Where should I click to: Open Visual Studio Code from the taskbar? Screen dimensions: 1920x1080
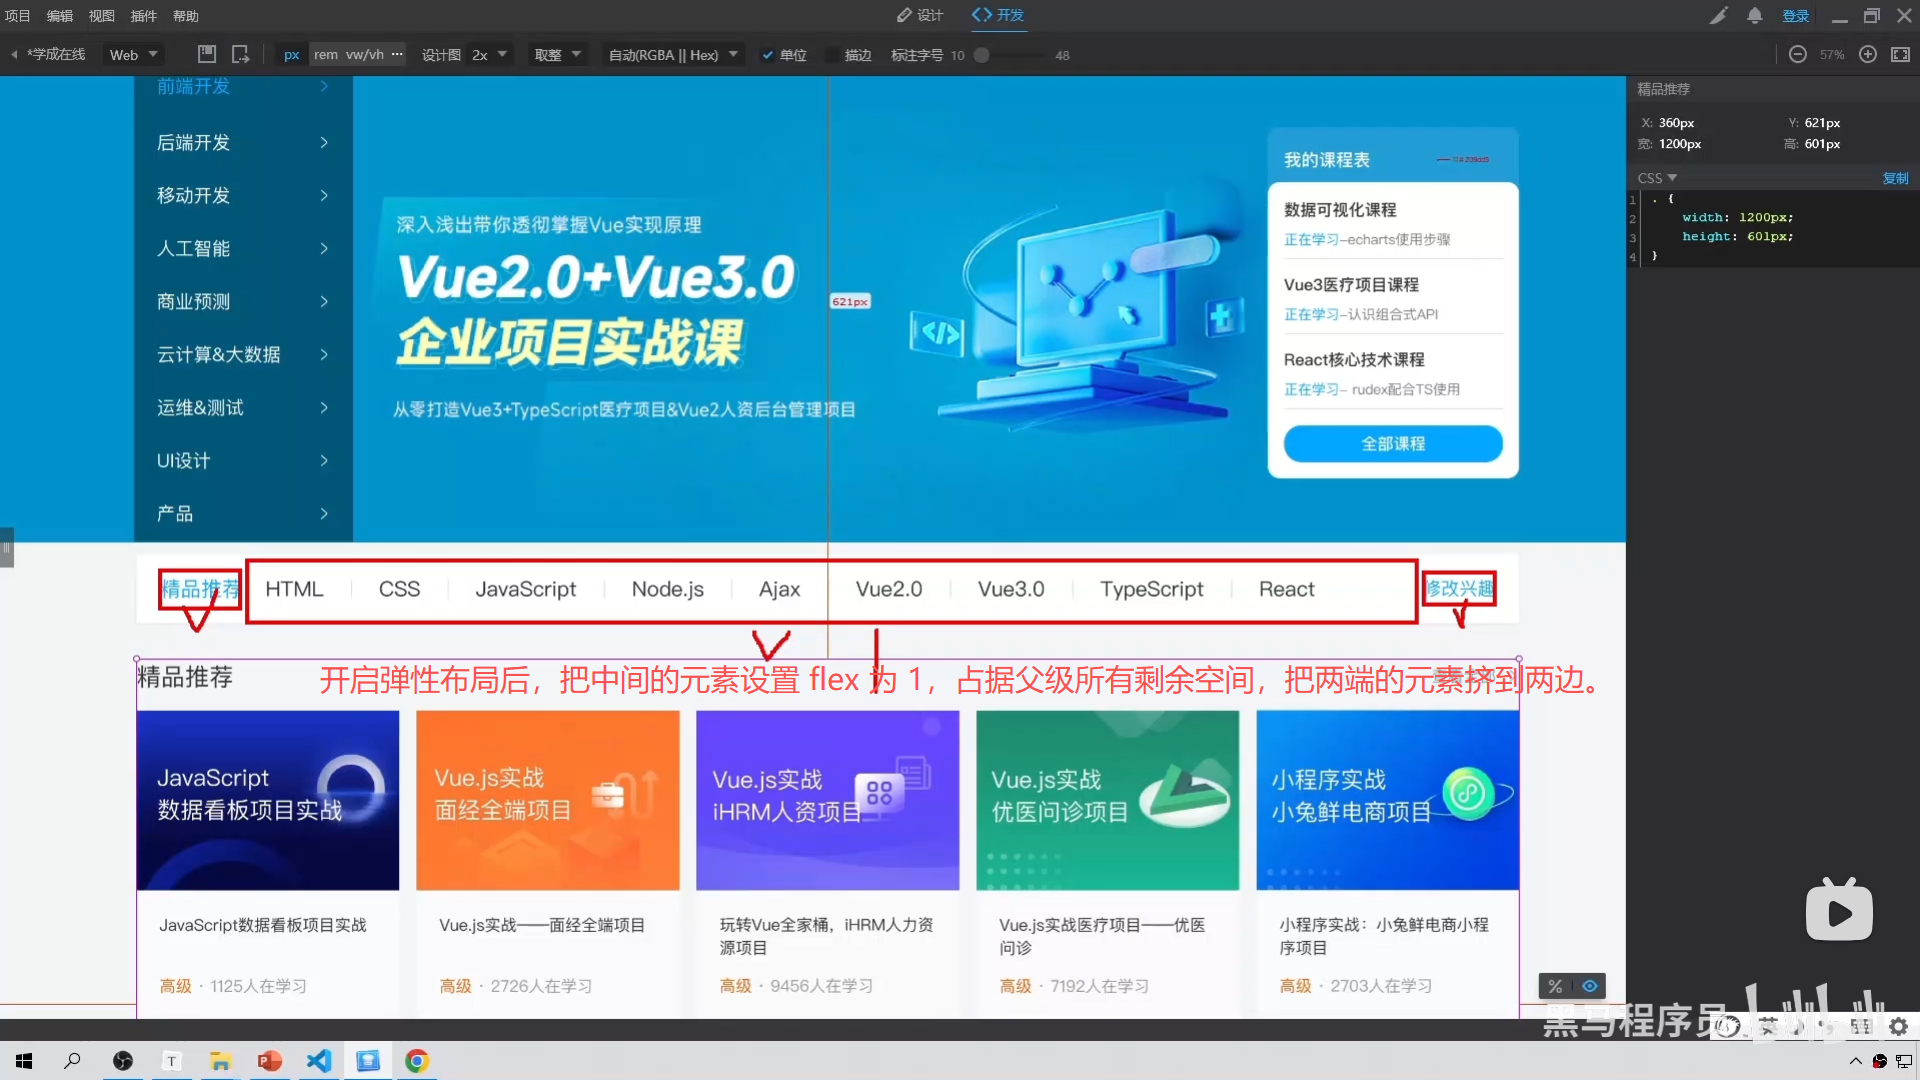tap(319, 1060)
